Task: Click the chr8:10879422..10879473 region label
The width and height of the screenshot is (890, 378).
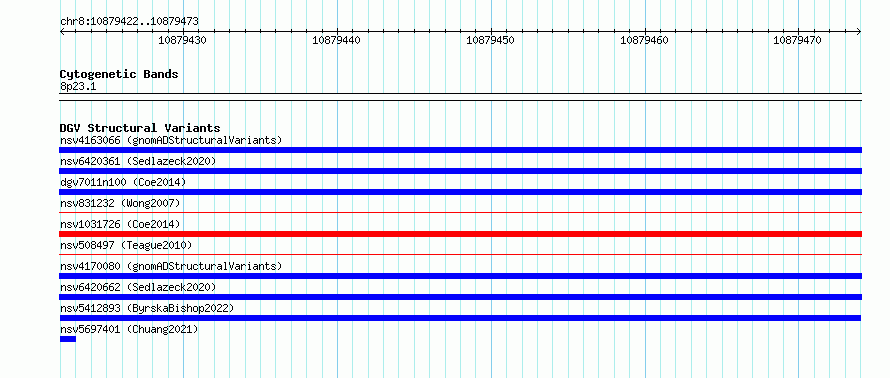Action: [x=129, y=22]
